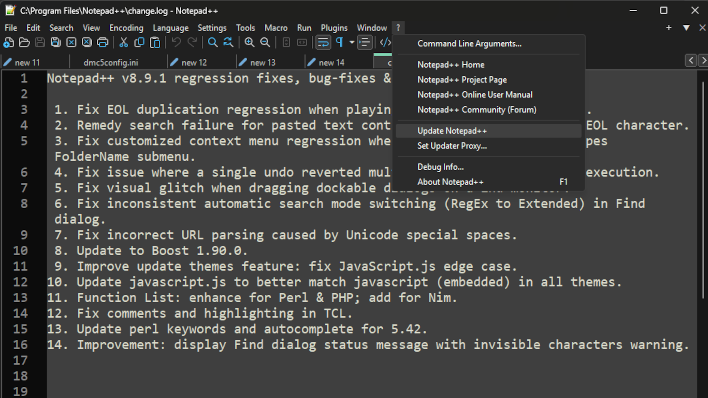Screen dimensions: 708x398
Task: Click the Save file toolbar icon
Action: (40, 42)
